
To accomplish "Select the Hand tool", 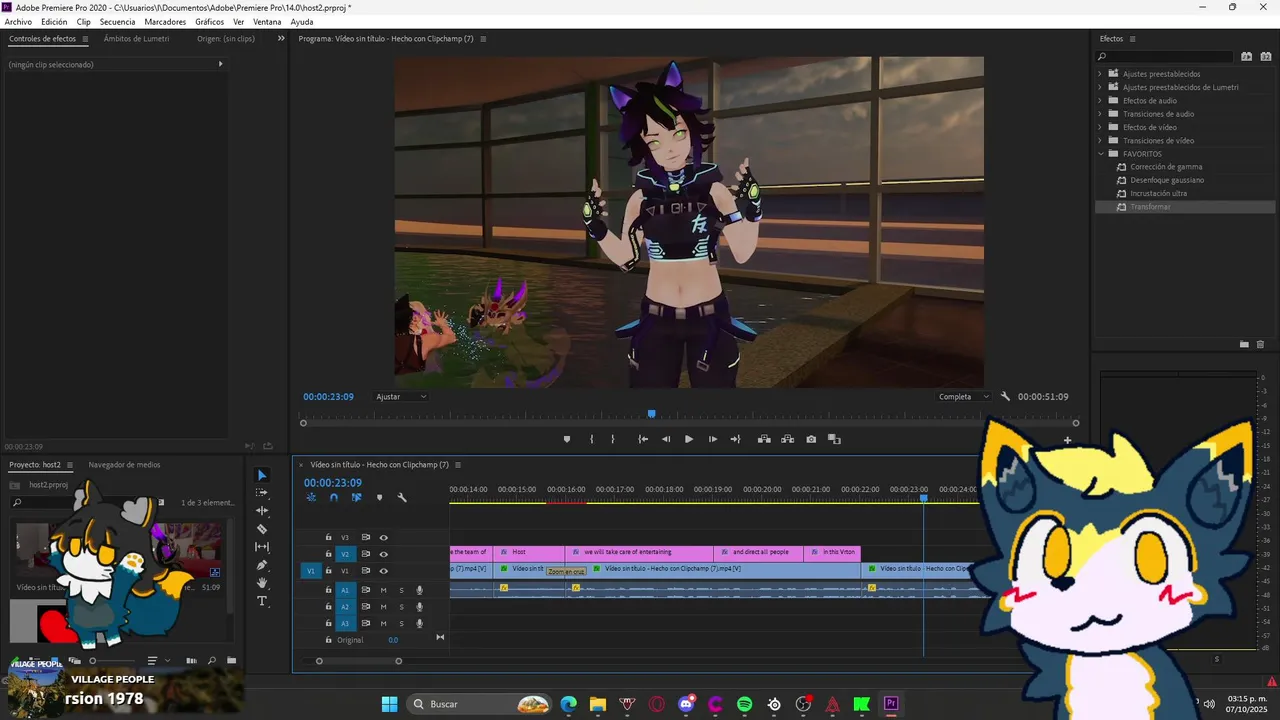I will 262,583.
